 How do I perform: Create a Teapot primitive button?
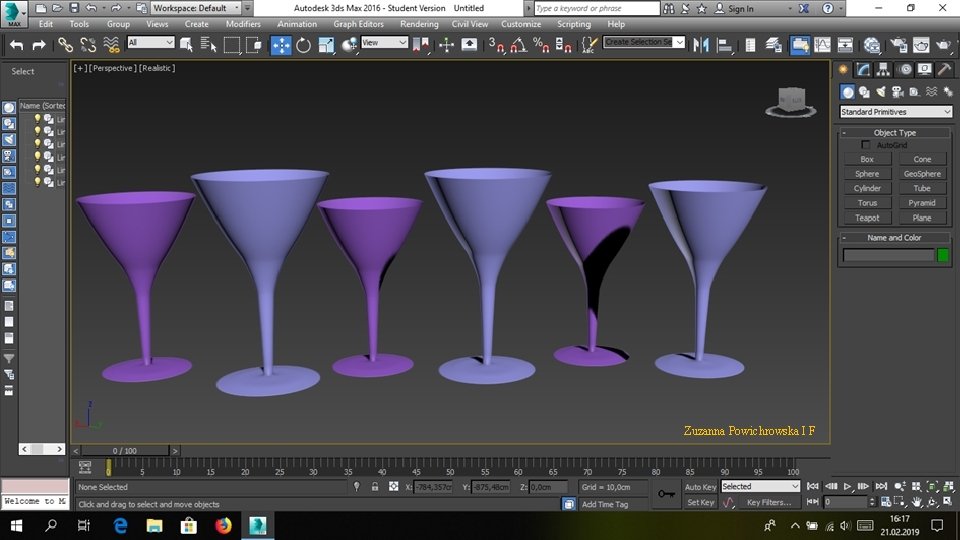pos(867,217)
